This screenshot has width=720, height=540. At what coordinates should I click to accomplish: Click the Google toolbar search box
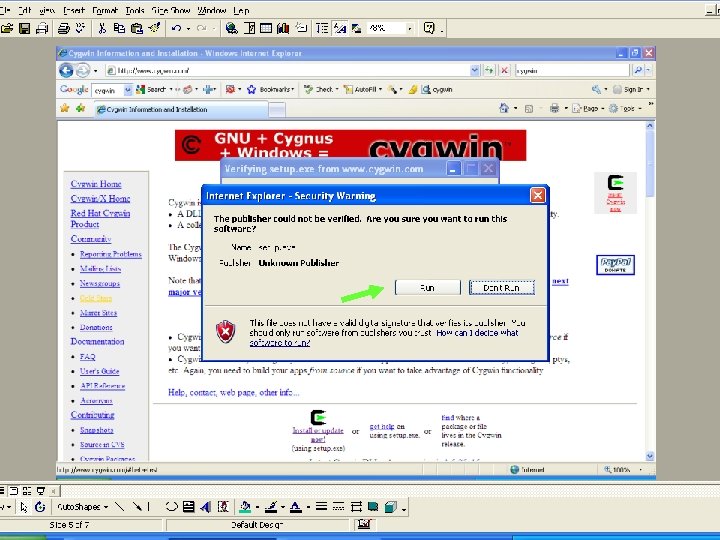(x=107, y=90)
